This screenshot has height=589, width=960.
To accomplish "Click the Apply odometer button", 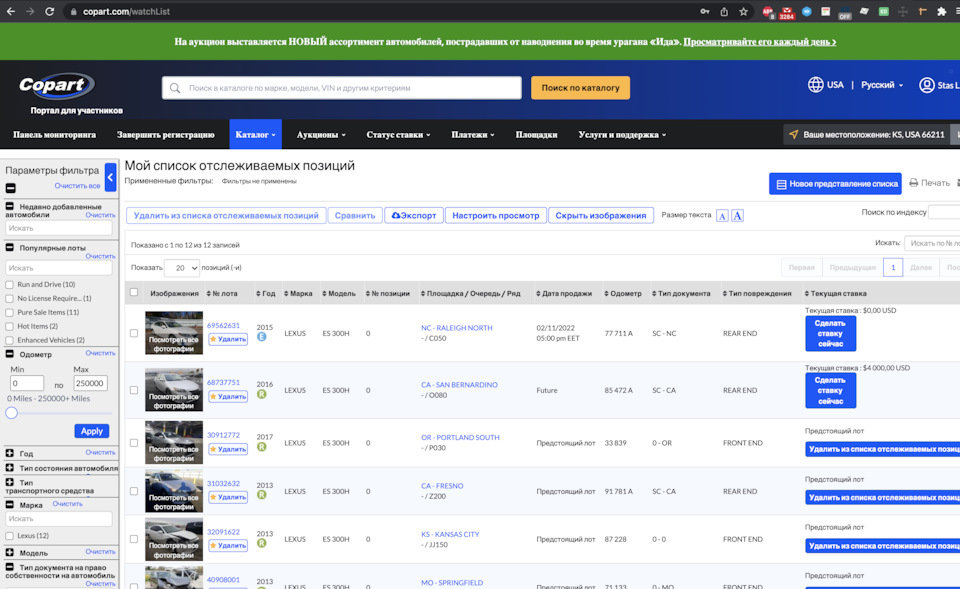I will click(92, 431).
